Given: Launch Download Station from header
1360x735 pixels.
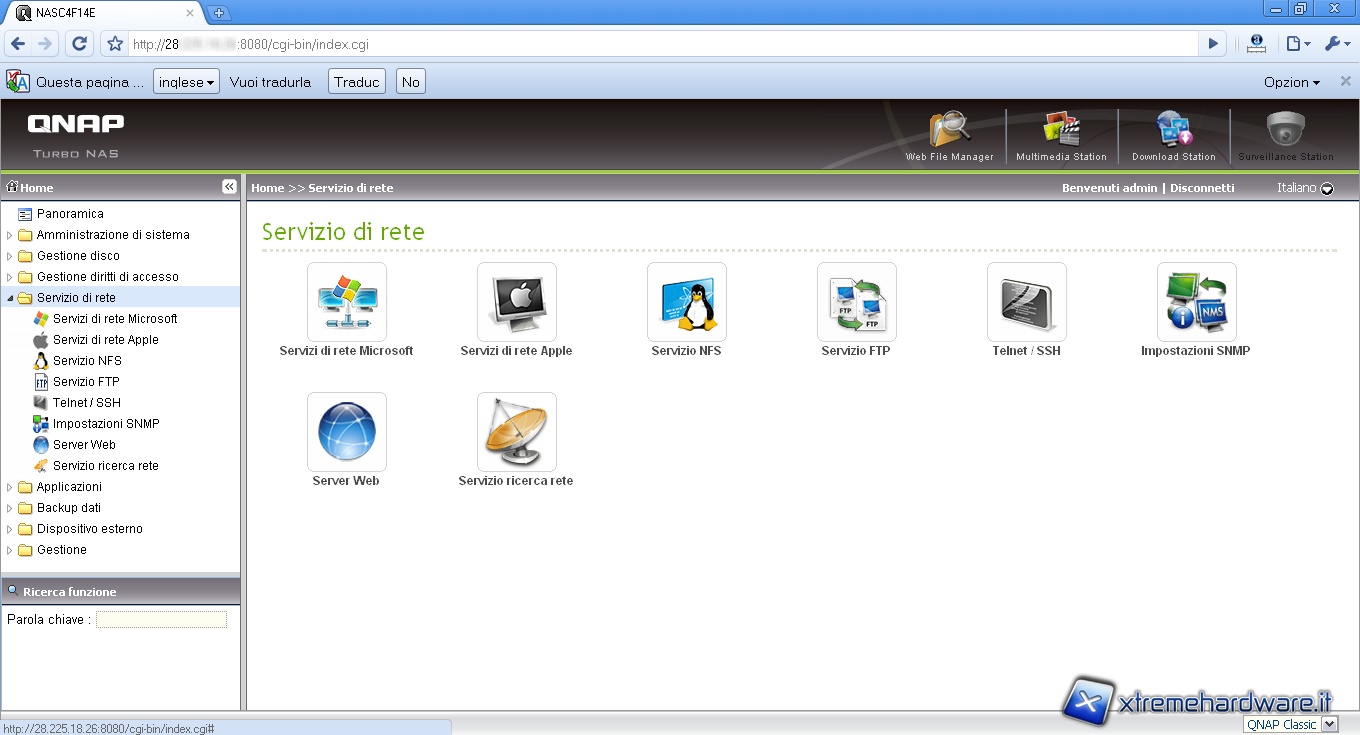Looking at the screenshot, I should pyautogui.click(x=1173, y=133).
